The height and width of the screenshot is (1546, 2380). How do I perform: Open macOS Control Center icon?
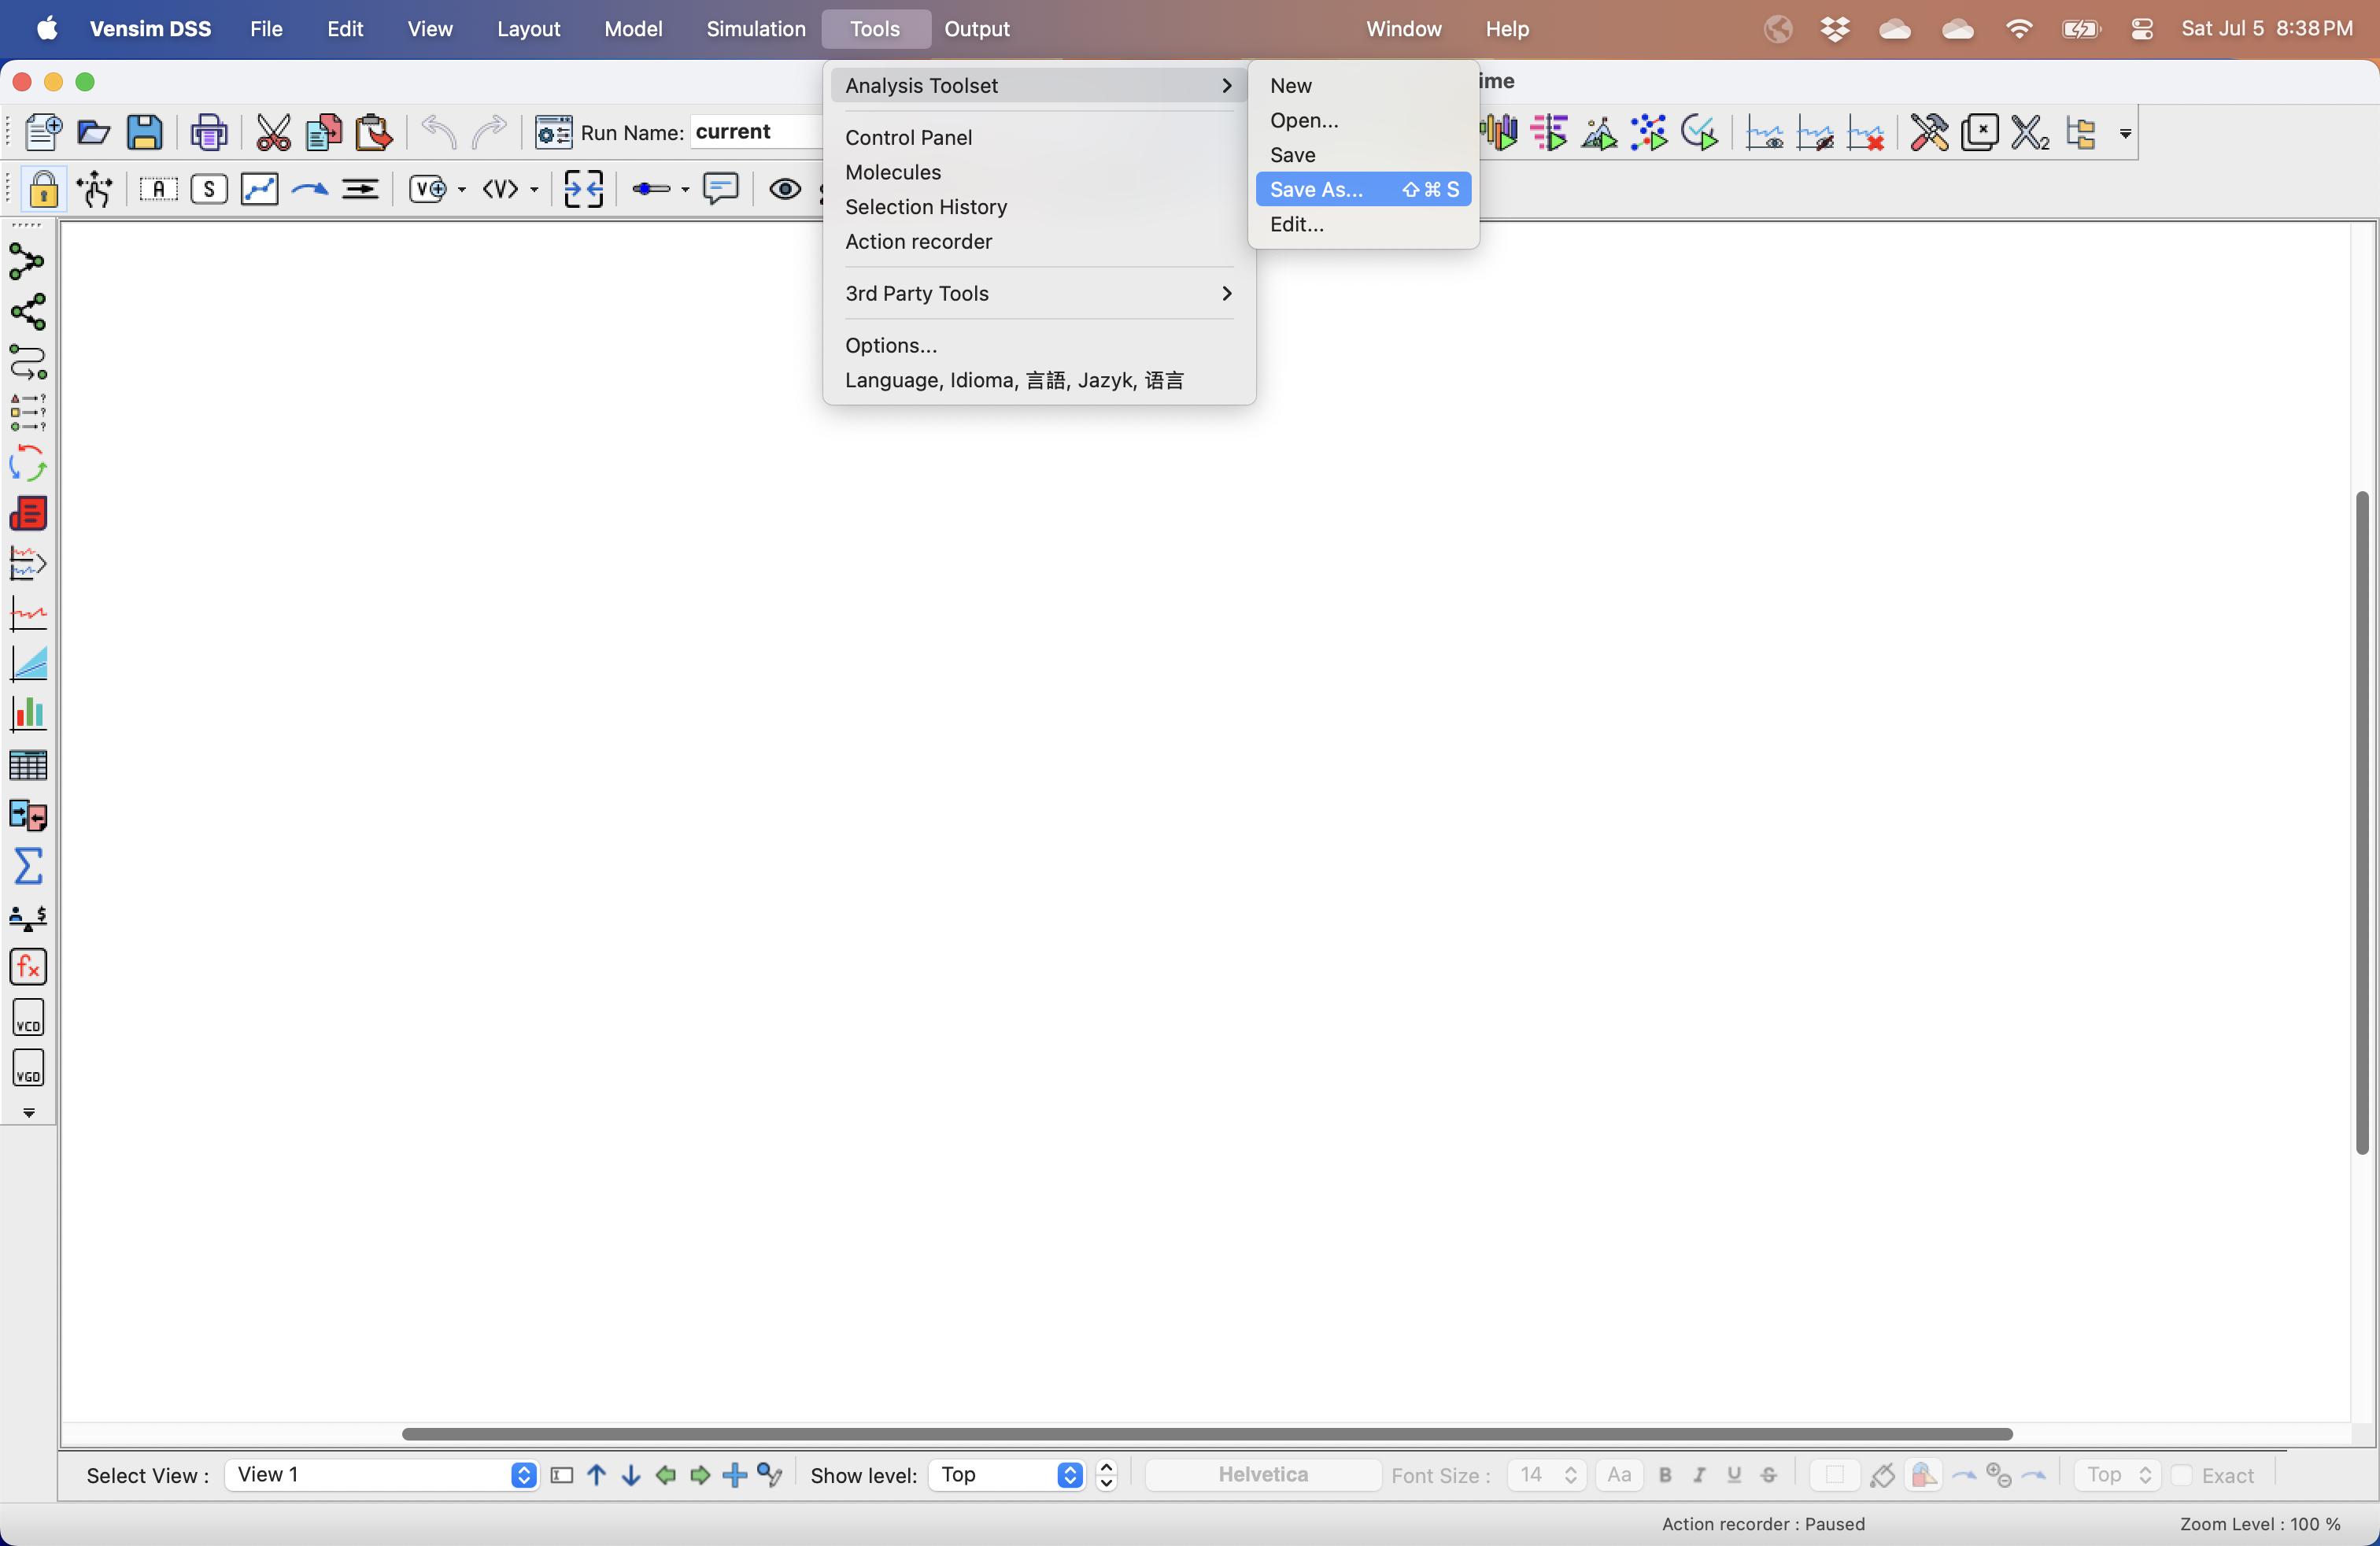(2141, 29)
